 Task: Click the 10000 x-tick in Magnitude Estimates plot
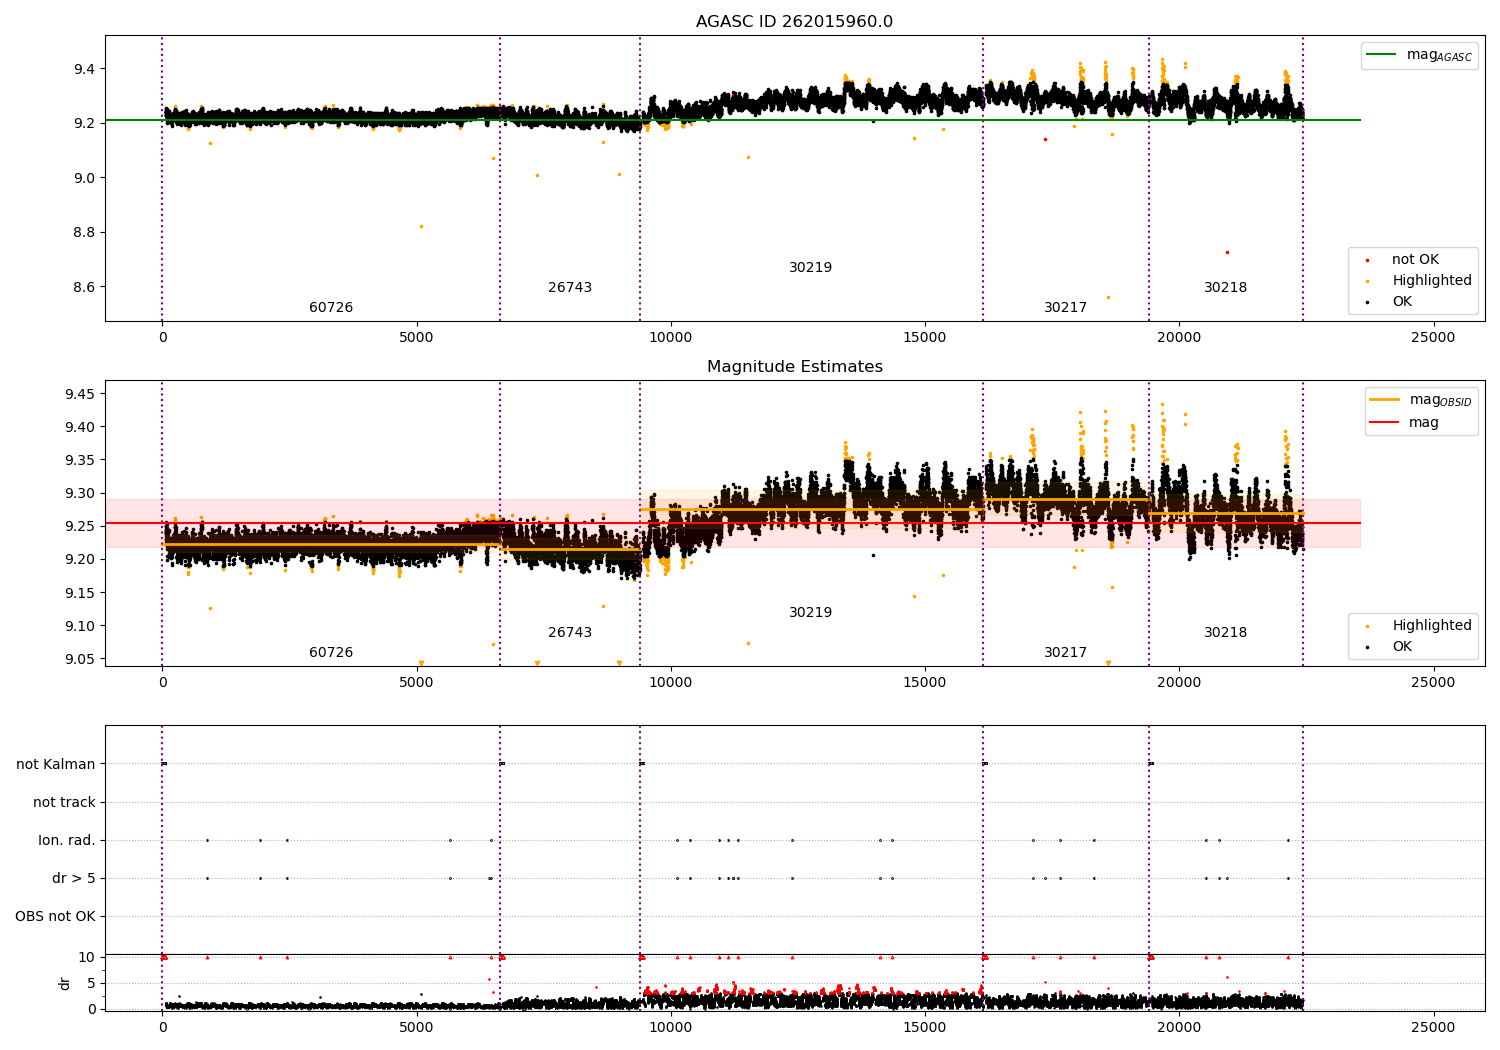[671, 682]
